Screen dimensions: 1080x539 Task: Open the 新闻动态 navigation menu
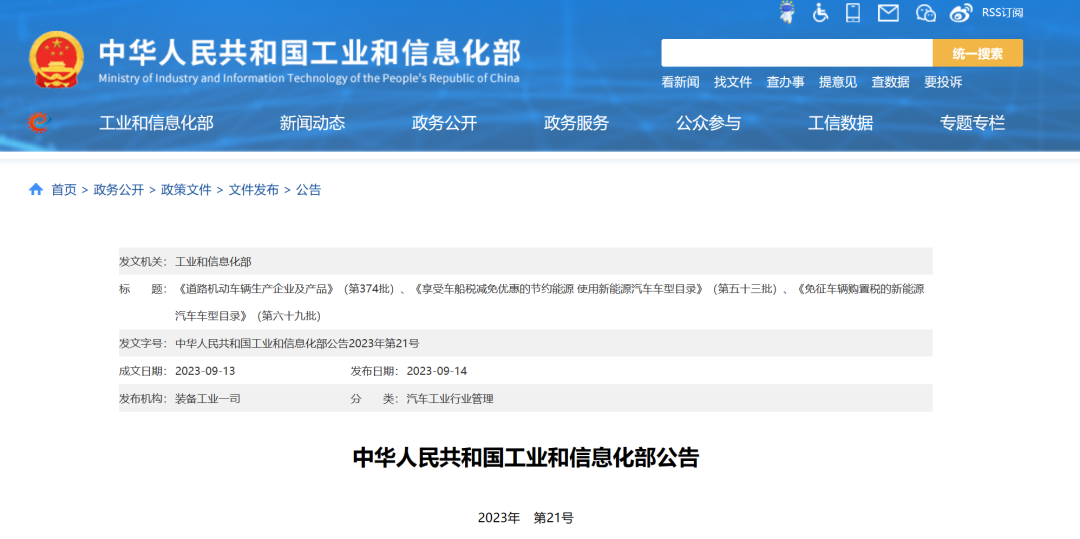tap(312, 123)
